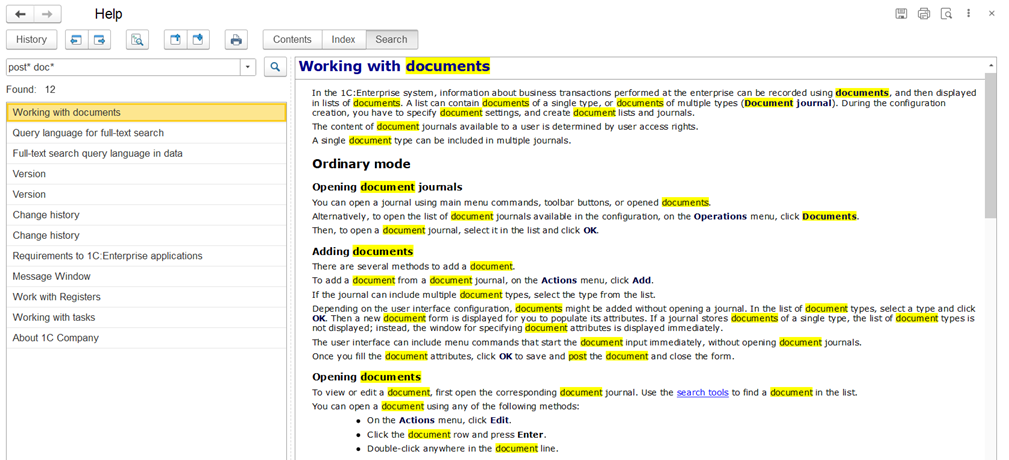Click the forward navigation arrow

pos(47,14)
